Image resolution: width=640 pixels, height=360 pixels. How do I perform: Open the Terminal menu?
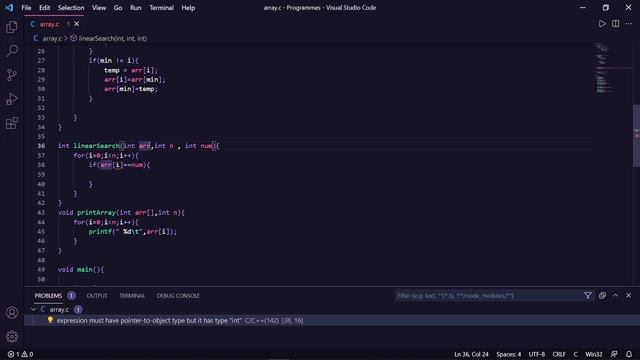[x=161, y=8]
